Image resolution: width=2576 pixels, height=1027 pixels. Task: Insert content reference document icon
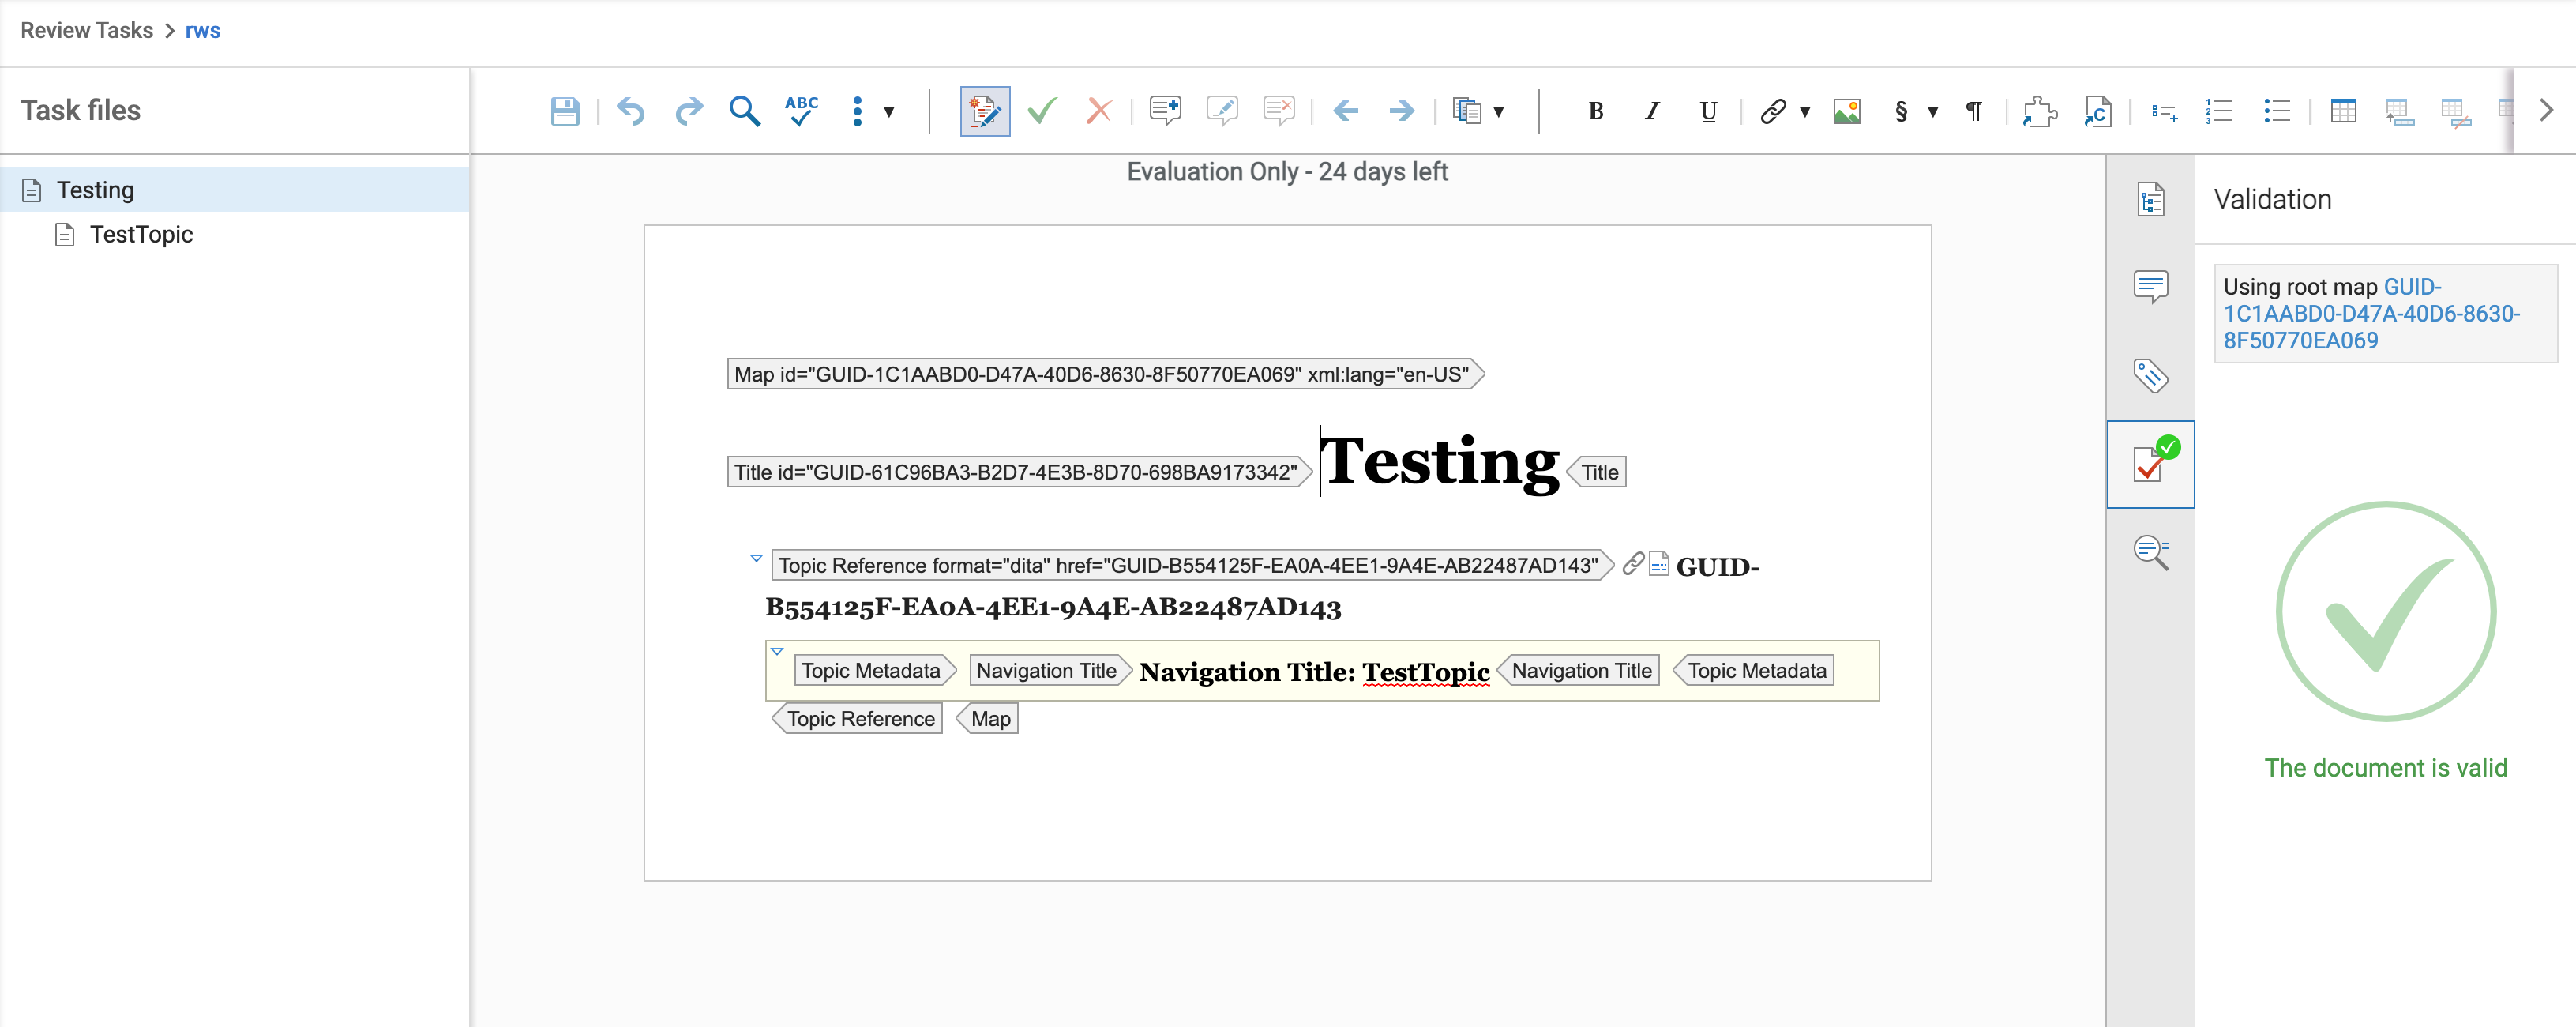point(2097,111)
